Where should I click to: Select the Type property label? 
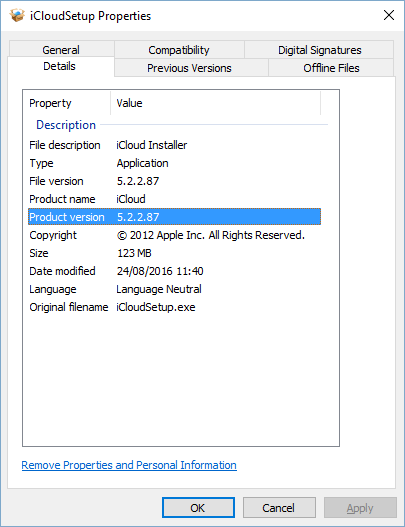point(41,163)
